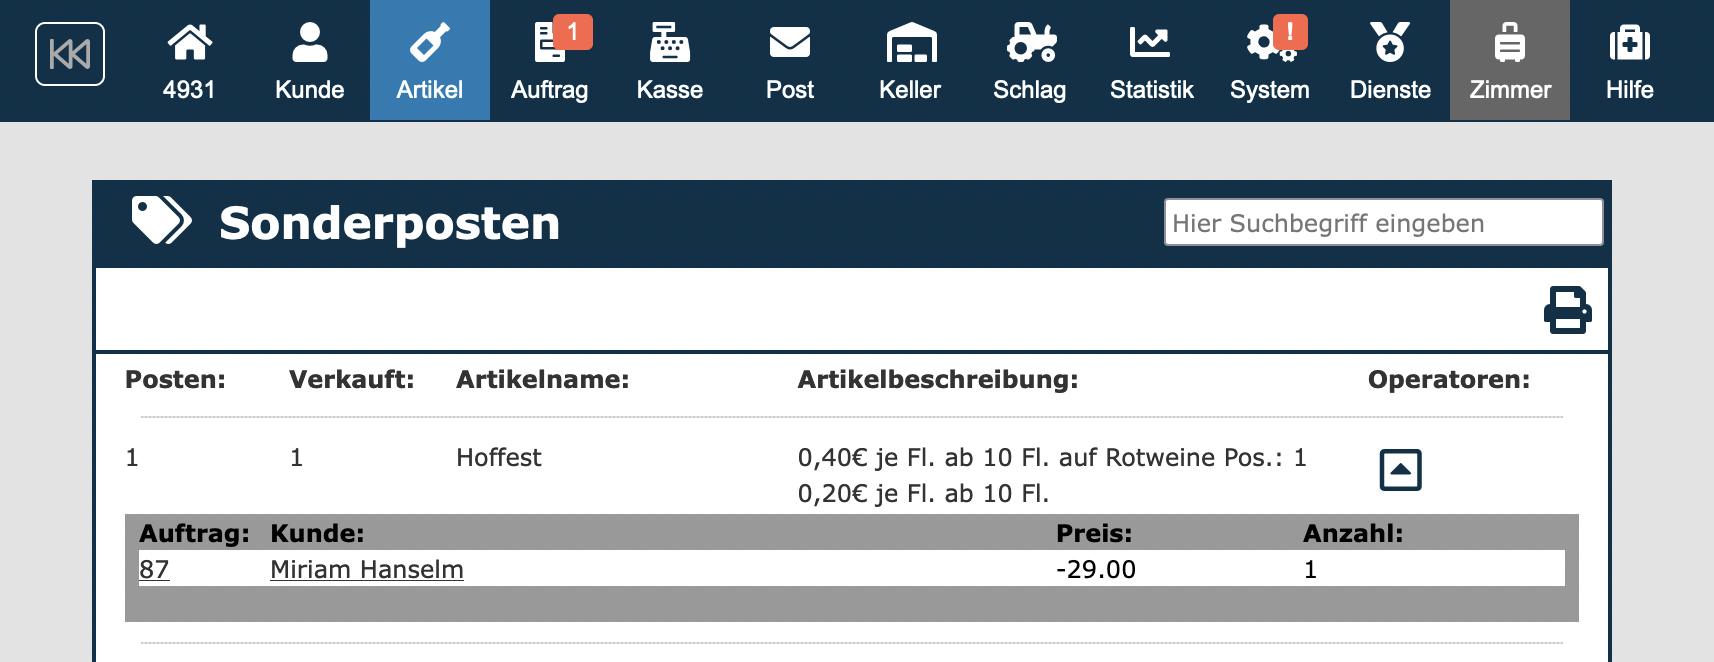This screenshot has height=662, width=1714.
Task: Open the Schlag tractor section
Action: [x=1029, y=60]
